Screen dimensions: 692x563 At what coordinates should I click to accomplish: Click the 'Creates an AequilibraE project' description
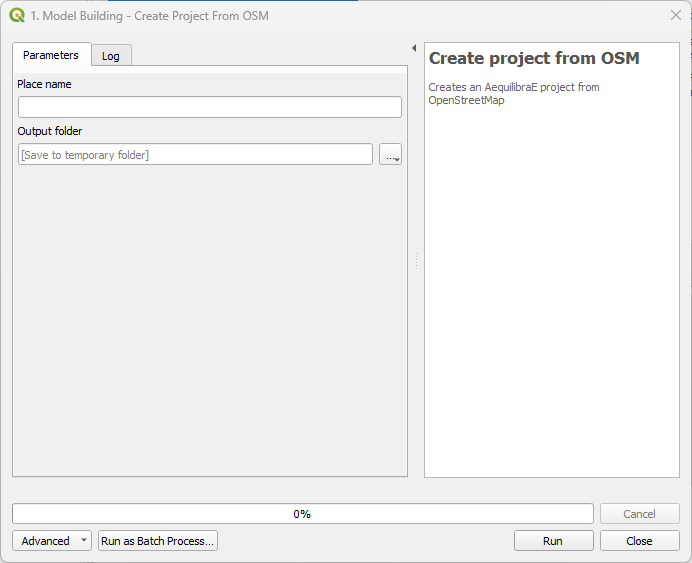pos(514,94)
